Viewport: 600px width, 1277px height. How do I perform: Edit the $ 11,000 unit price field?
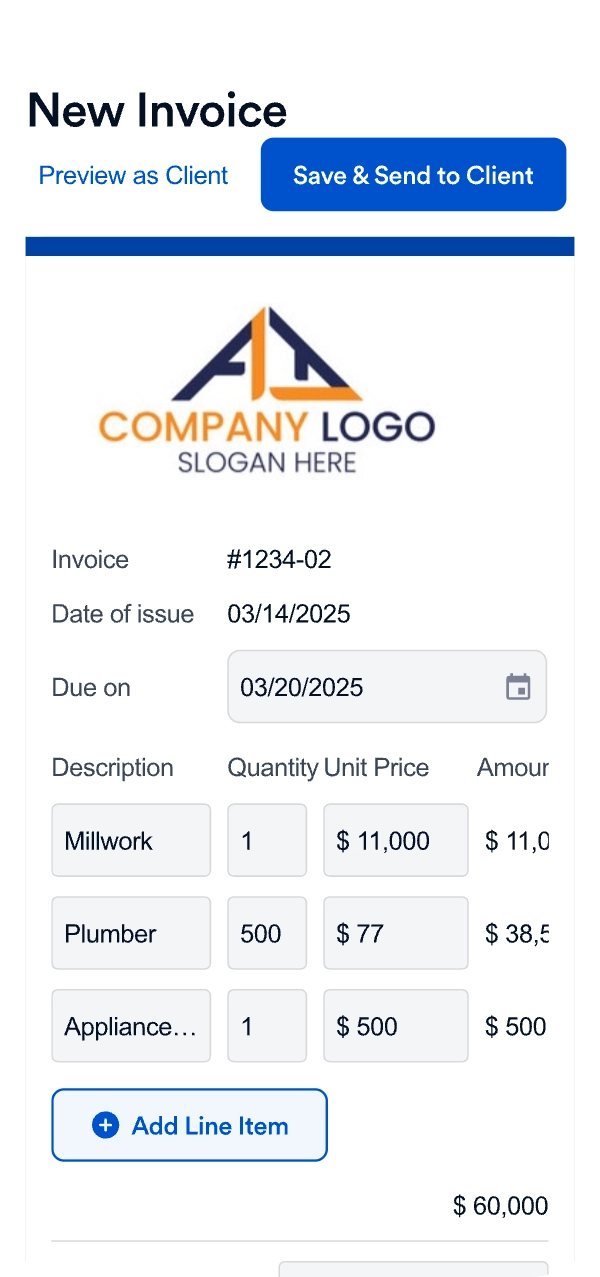pos(396,840)
